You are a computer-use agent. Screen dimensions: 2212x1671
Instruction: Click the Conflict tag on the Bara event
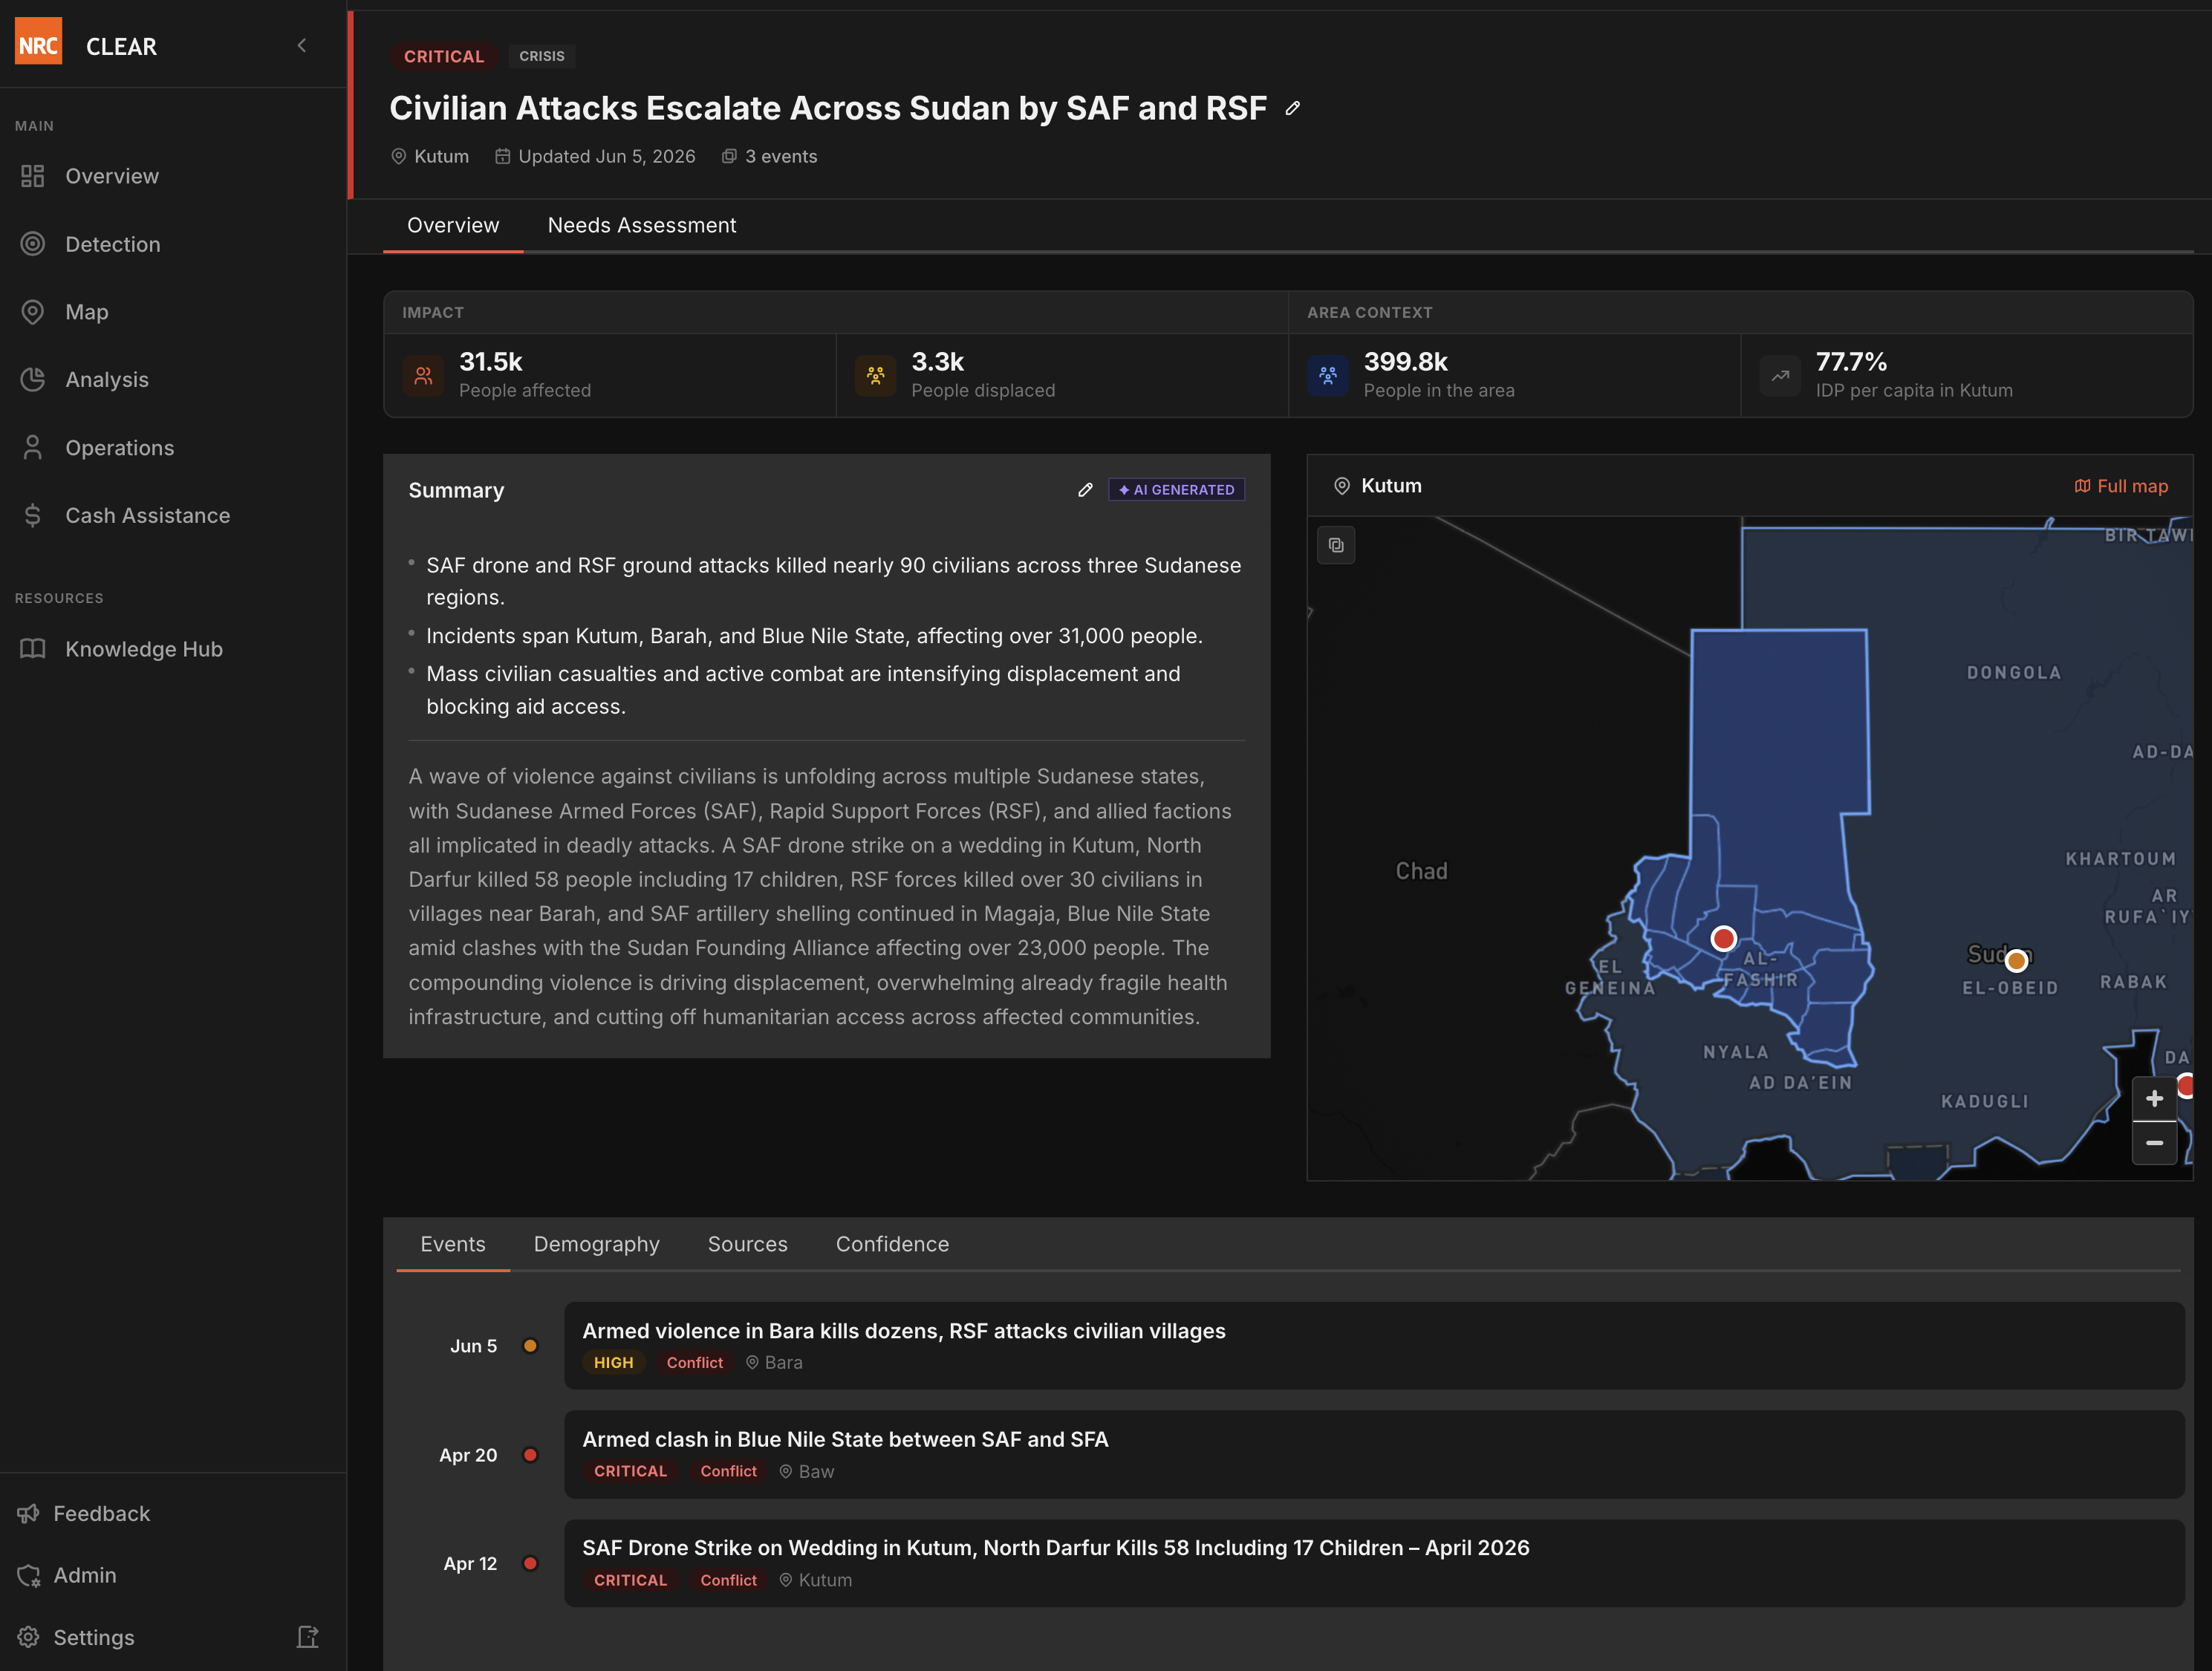pyautogui.click(x=695, y=1363)
